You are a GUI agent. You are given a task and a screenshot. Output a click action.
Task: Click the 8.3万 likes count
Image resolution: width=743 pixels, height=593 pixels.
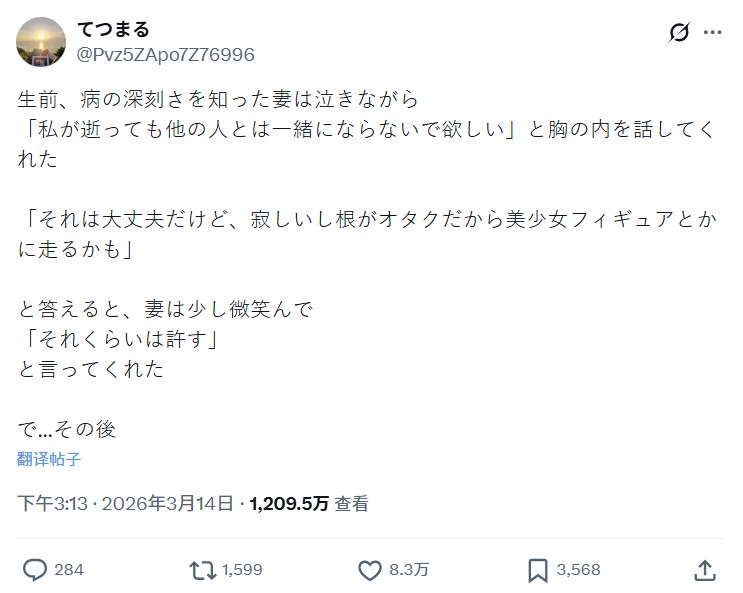[x=409, y=569]
